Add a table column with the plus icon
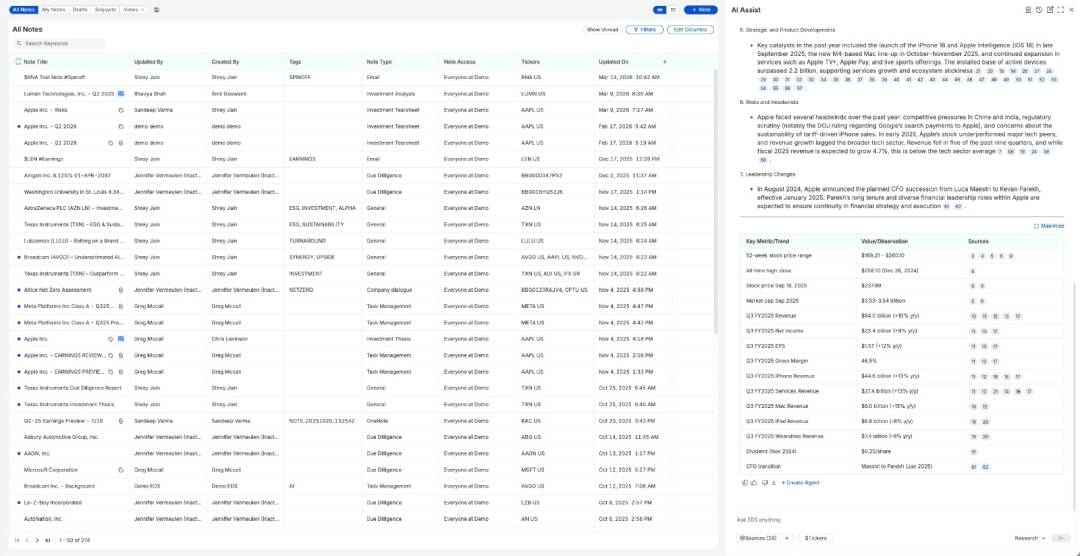Viewport: 1080px width, 556px height. (664, 62)
